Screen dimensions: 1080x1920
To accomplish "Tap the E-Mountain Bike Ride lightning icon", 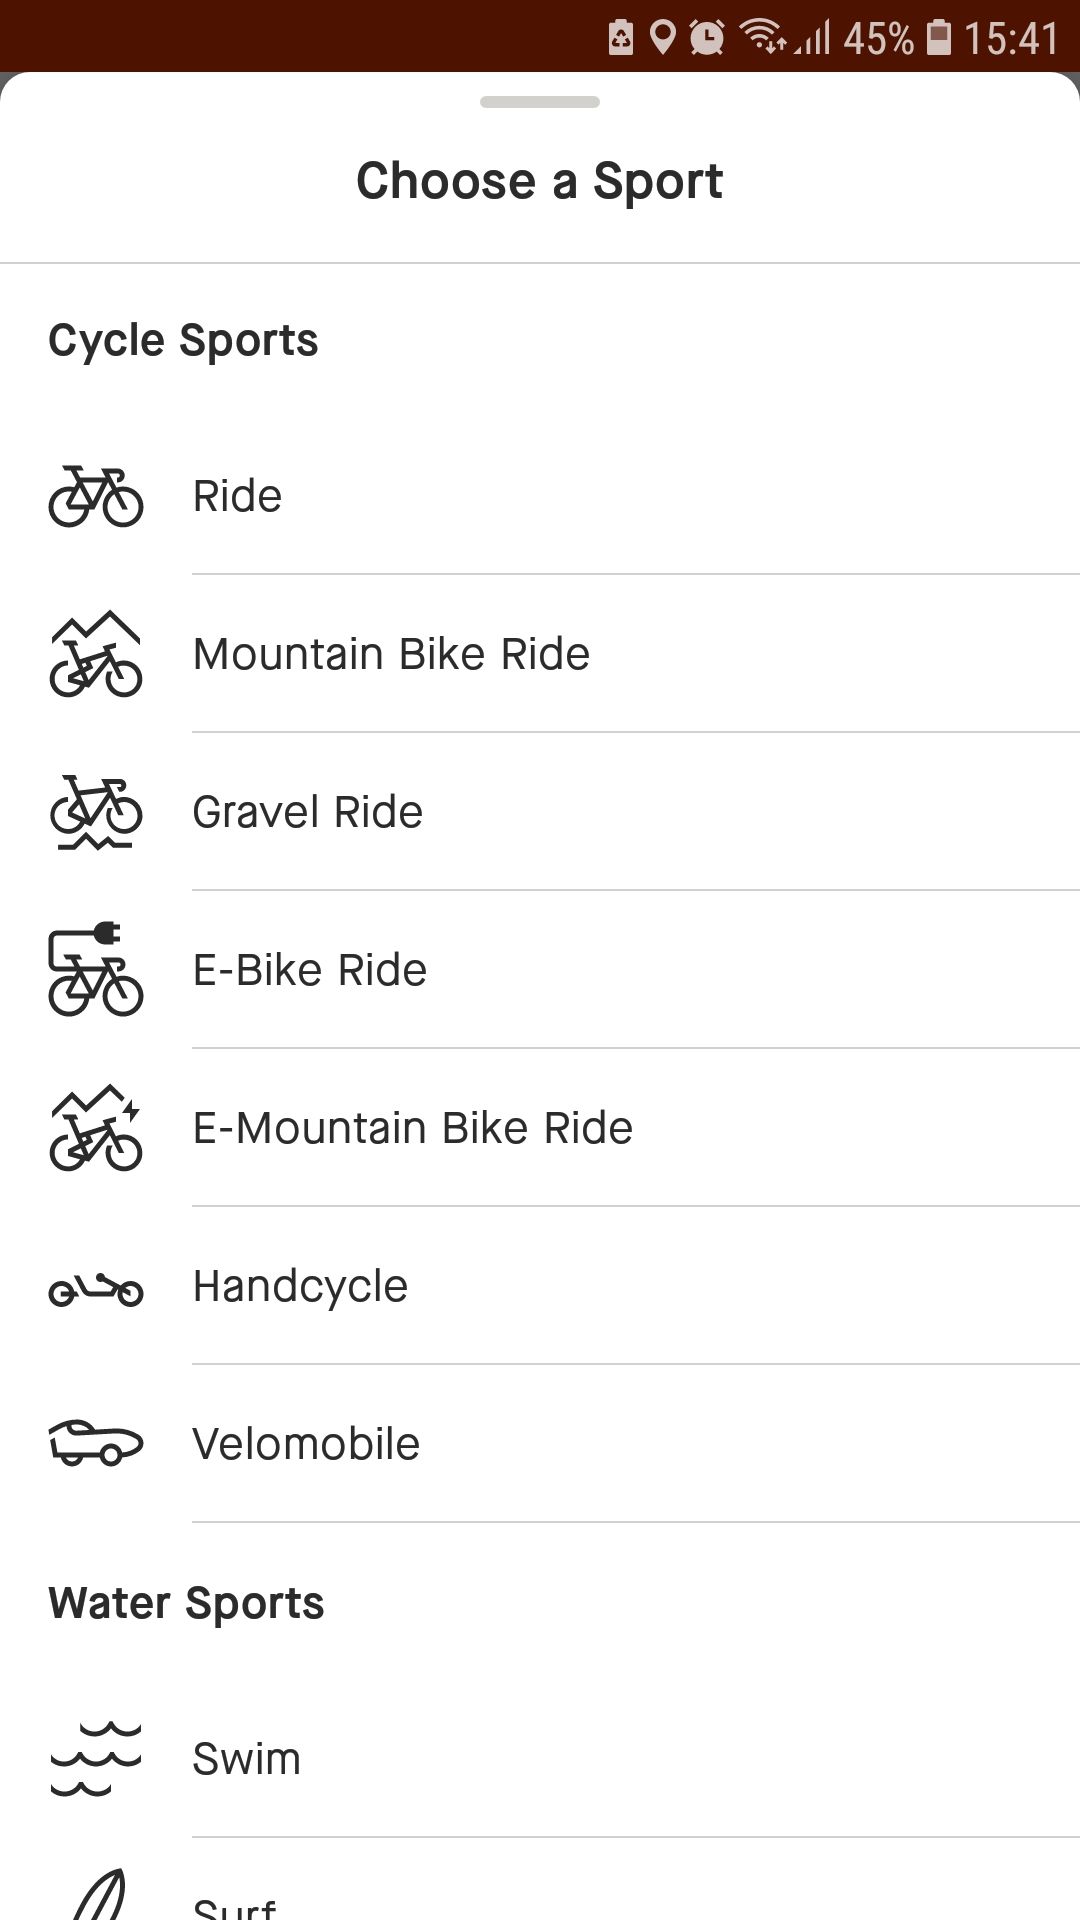I will tap(96, 1128).
